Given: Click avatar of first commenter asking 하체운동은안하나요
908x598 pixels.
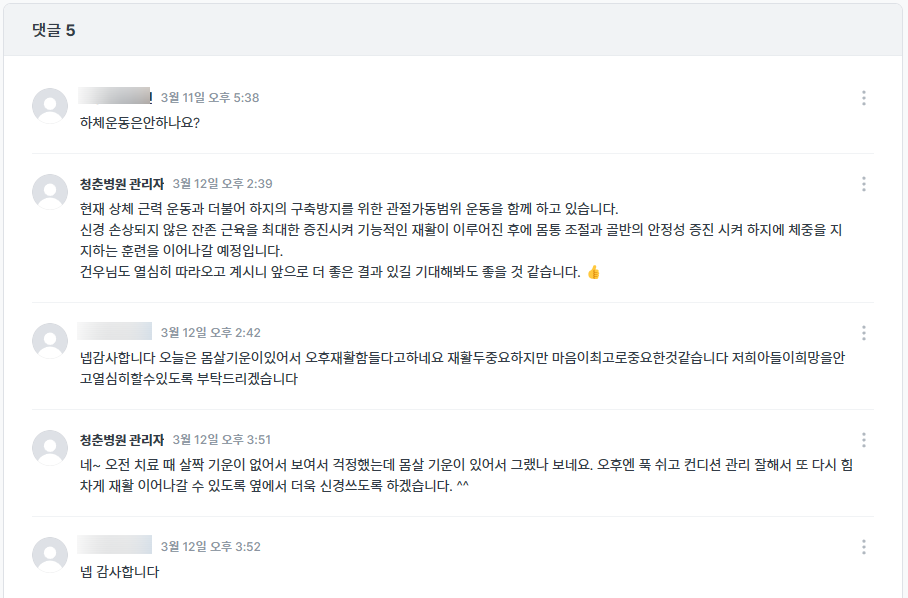Looking at the screenshot, I should tap(50, 106).
